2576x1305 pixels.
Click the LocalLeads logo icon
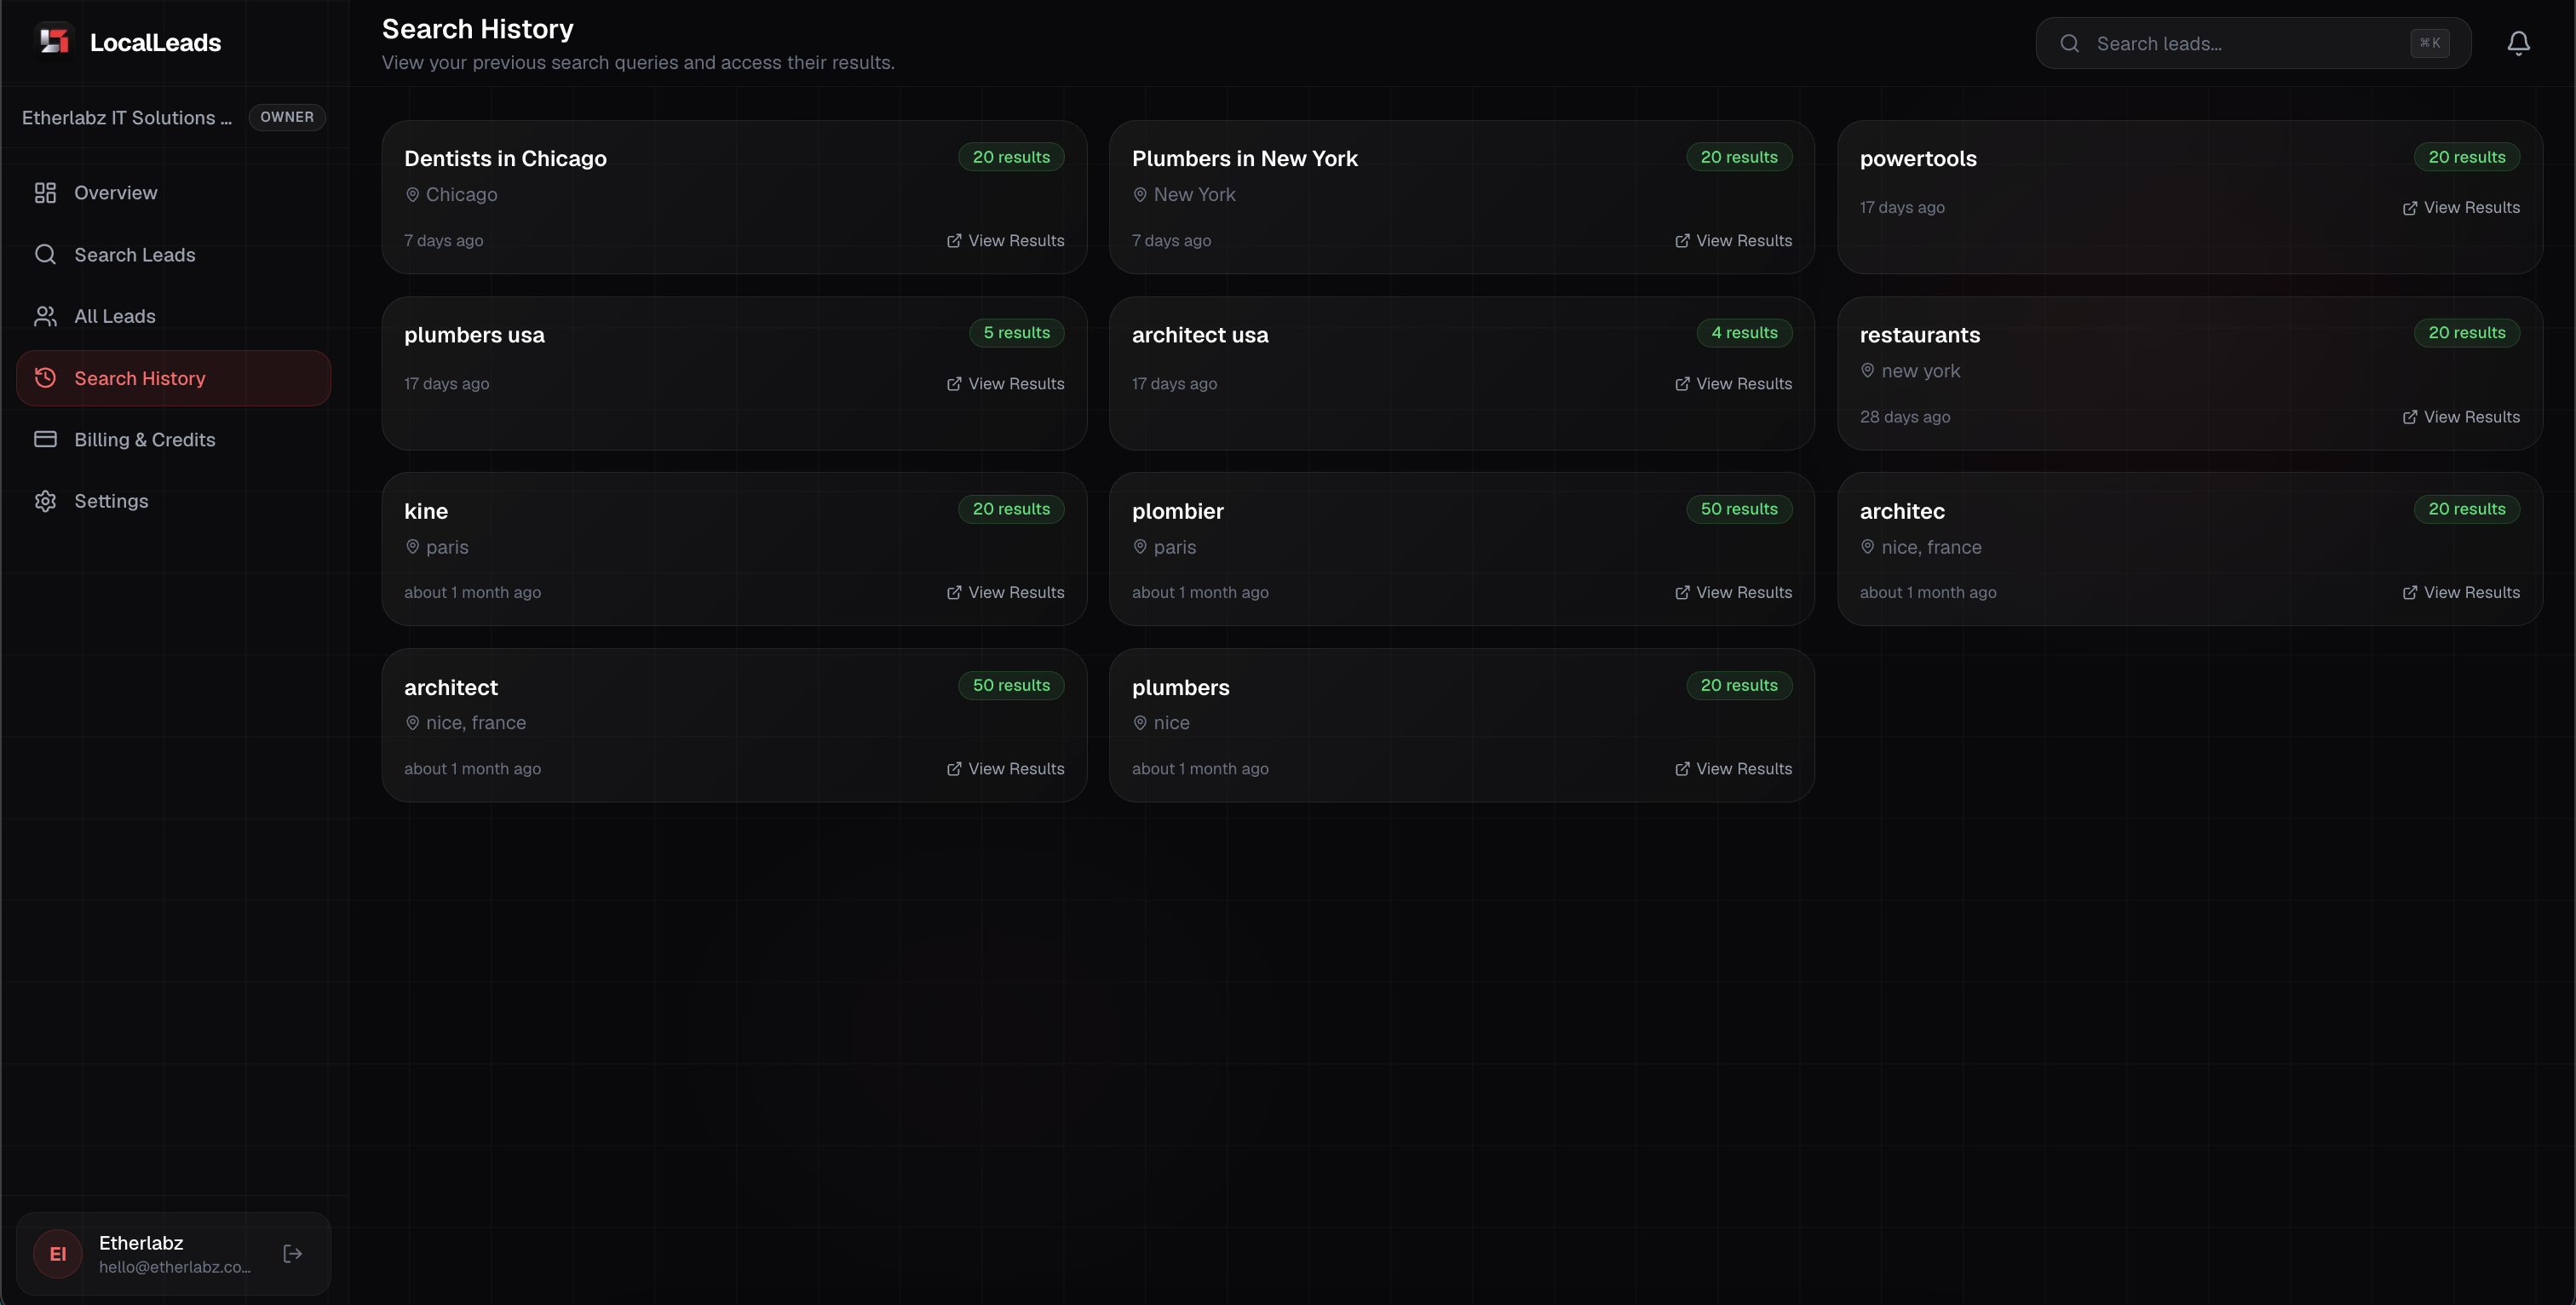(54, 41)
